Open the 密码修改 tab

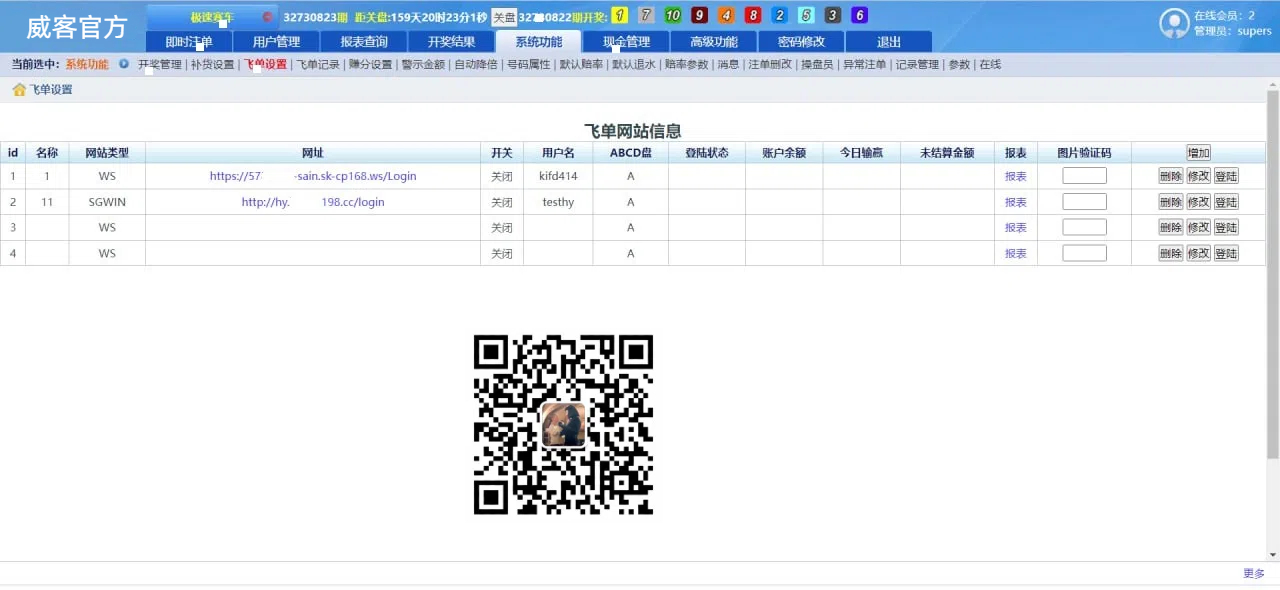pos(801,42)
